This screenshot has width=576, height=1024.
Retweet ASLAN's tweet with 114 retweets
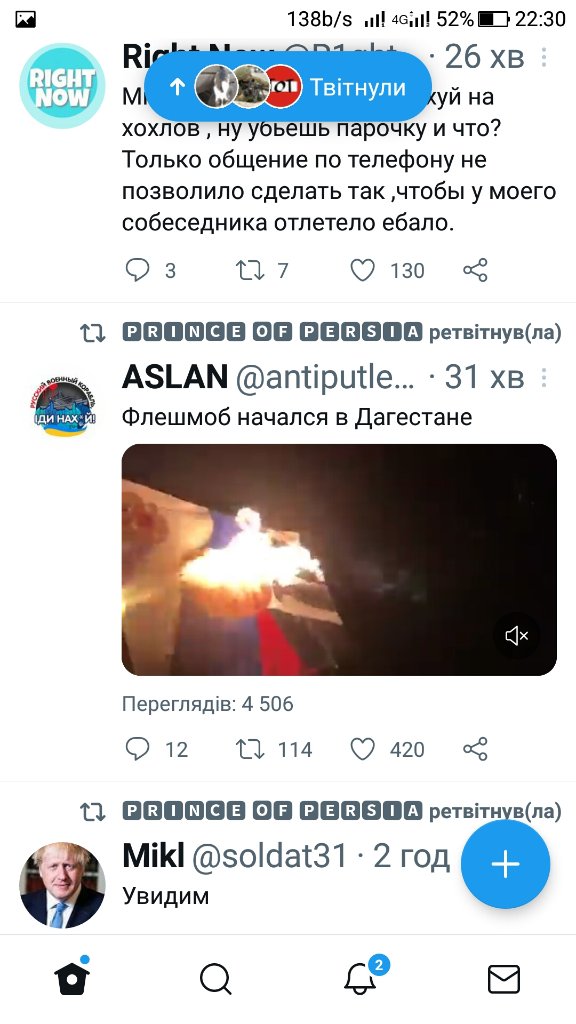[x=250, y=749]
